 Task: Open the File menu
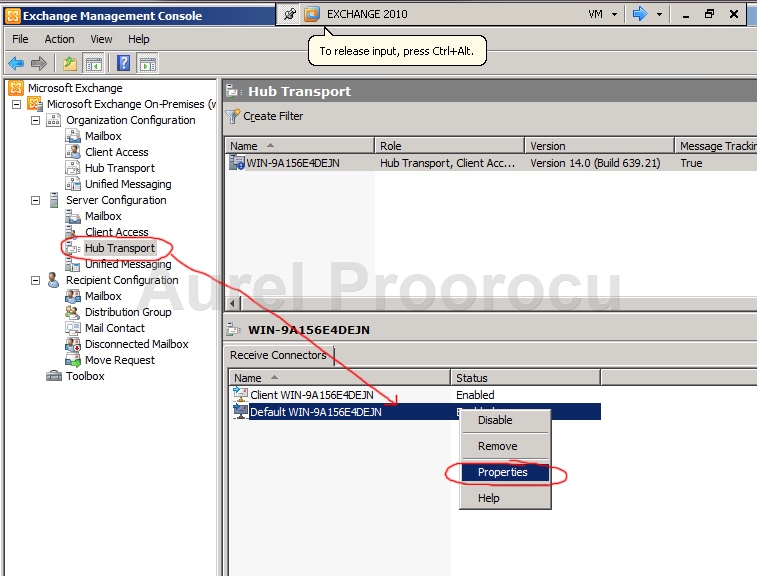20,39
